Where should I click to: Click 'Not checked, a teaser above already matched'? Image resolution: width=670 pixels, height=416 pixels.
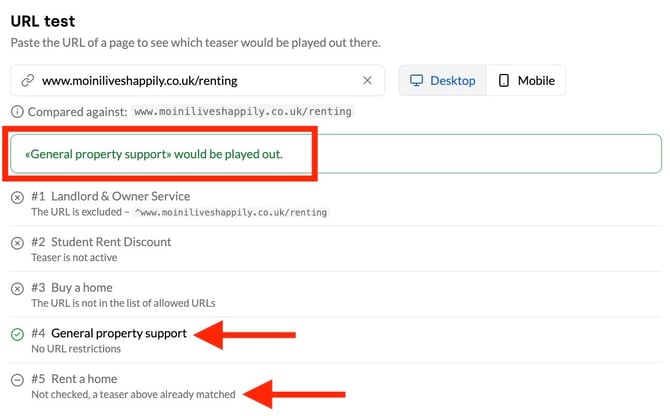[133, 395]
